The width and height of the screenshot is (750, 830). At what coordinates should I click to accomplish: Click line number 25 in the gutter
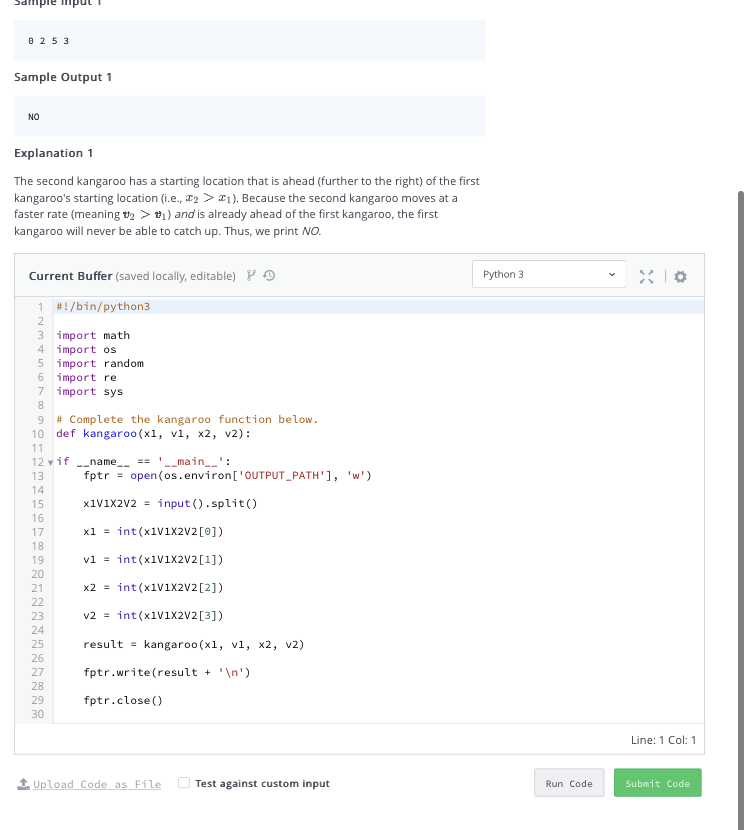point(37,644)
